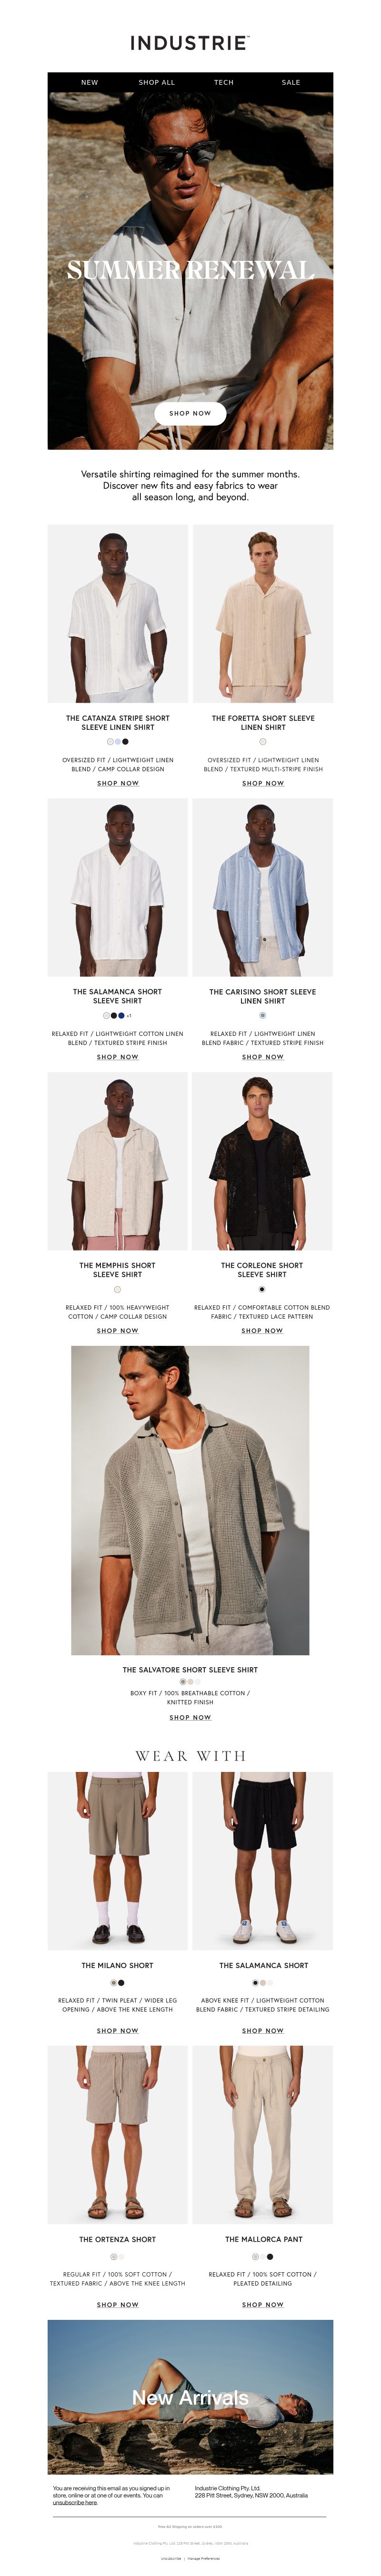Click SHOP NOW button on hero image
Screen dimensions: 381x2576
190,413
